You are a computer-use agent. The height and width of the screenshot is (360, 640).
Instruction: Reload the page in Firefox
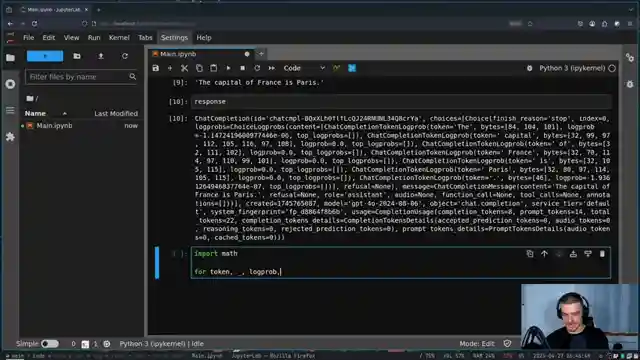tap(35, 24)
